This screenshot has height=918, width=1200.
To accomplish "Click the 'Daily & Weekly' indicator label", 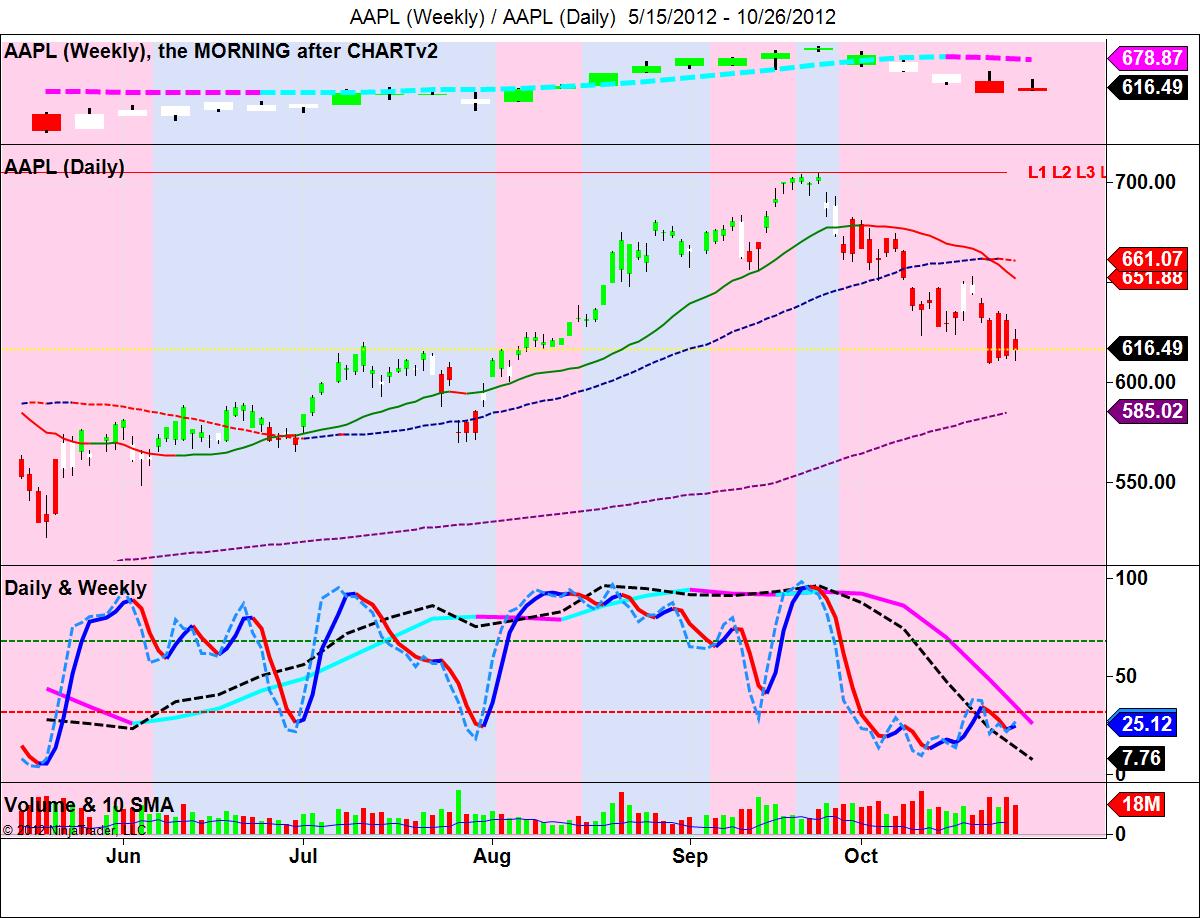I will (76, 588).
